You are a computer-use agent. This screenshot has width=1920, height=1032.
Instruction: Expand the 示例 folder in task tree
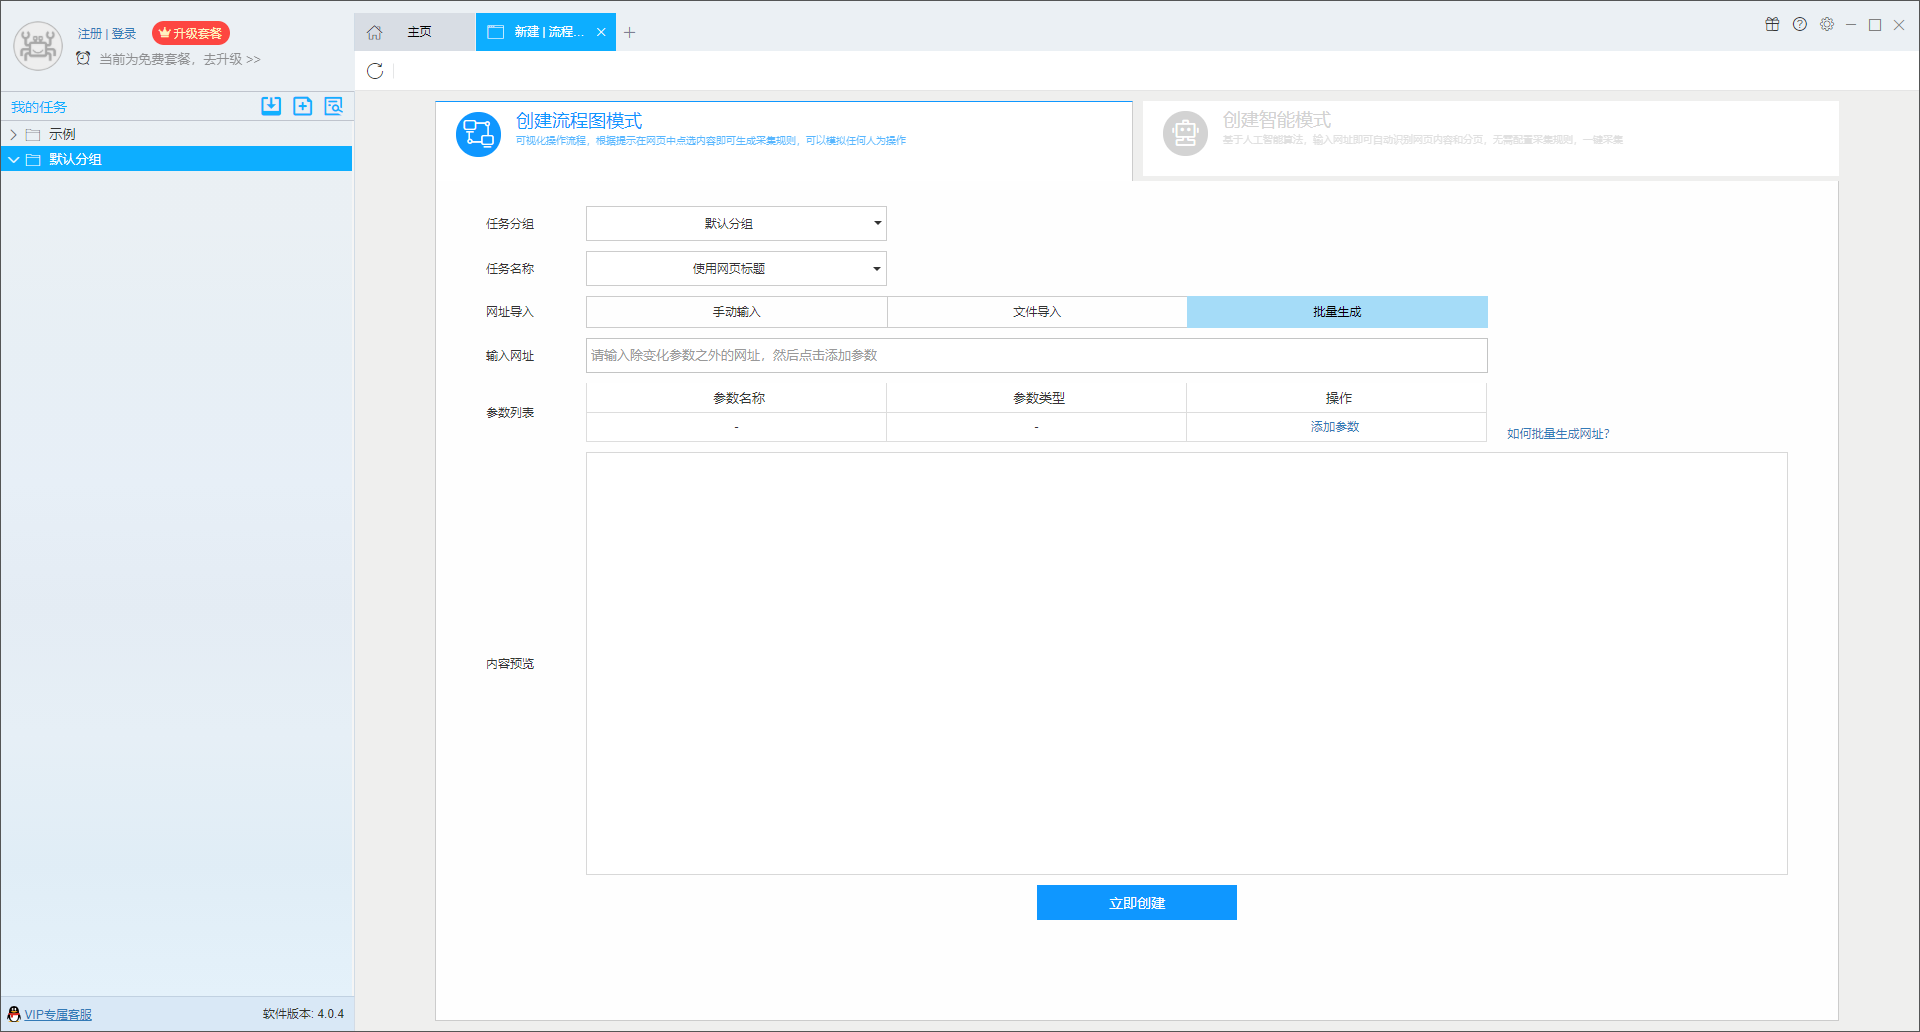pyautogui.click(x=14, y=134)
